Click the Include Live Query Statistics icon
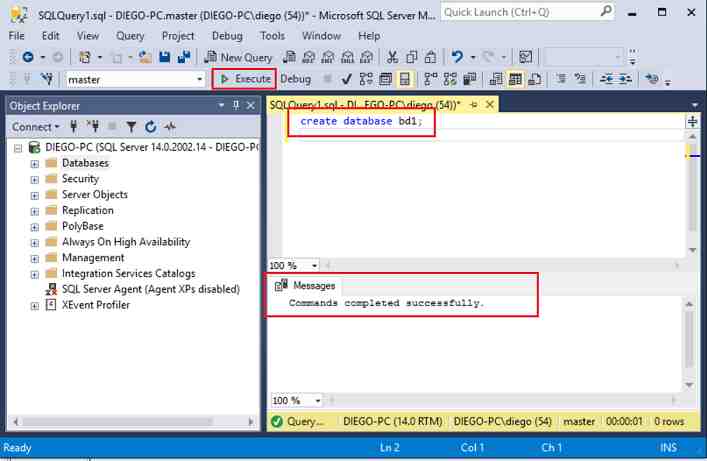This screenshot has width=707, height=461. (x=450, y=80)
